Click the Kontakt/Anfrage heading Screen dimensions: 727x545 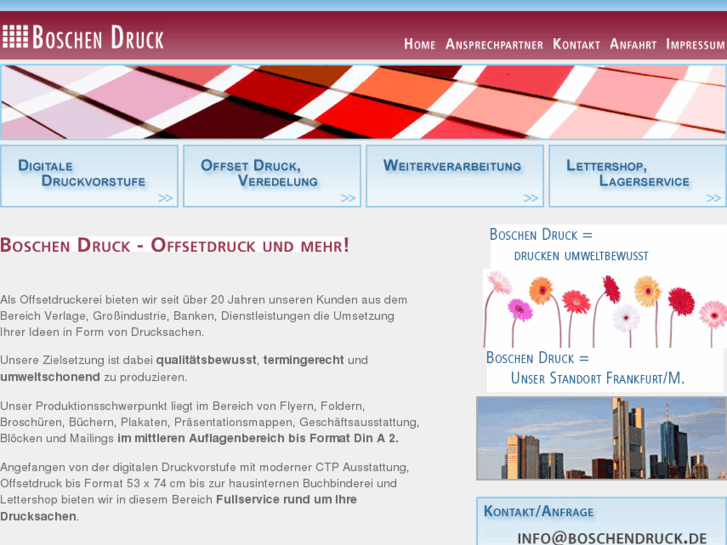tap(538, 512)
